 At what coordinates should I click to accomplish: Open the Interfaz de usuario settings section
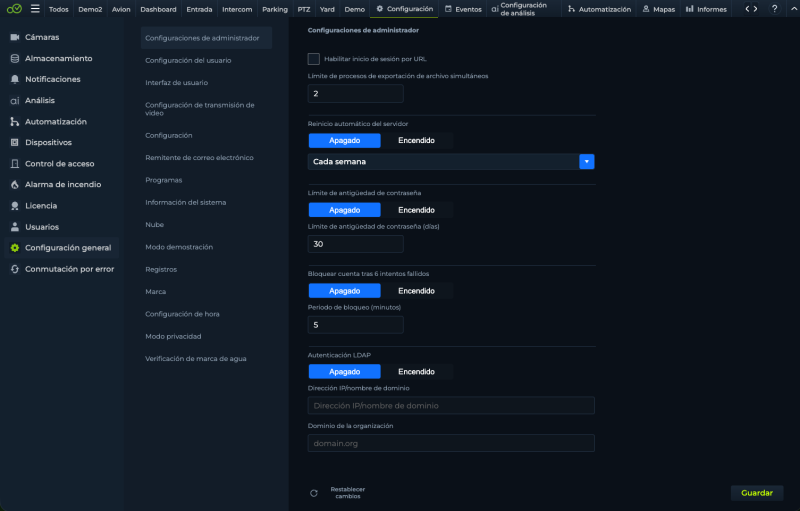pos(177,83)
